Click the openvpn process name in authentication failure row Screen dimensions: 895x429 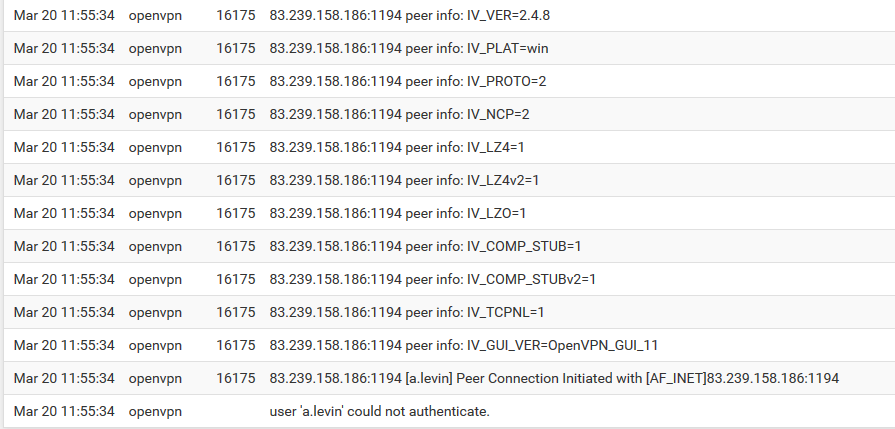pyautogui.click(x=155, y=411)
